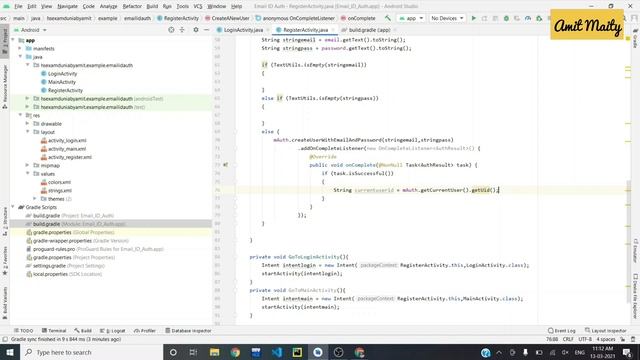Screen dimensions: 640x360
Task: Open the Emulator side panel tab
Action: [635, 250]
